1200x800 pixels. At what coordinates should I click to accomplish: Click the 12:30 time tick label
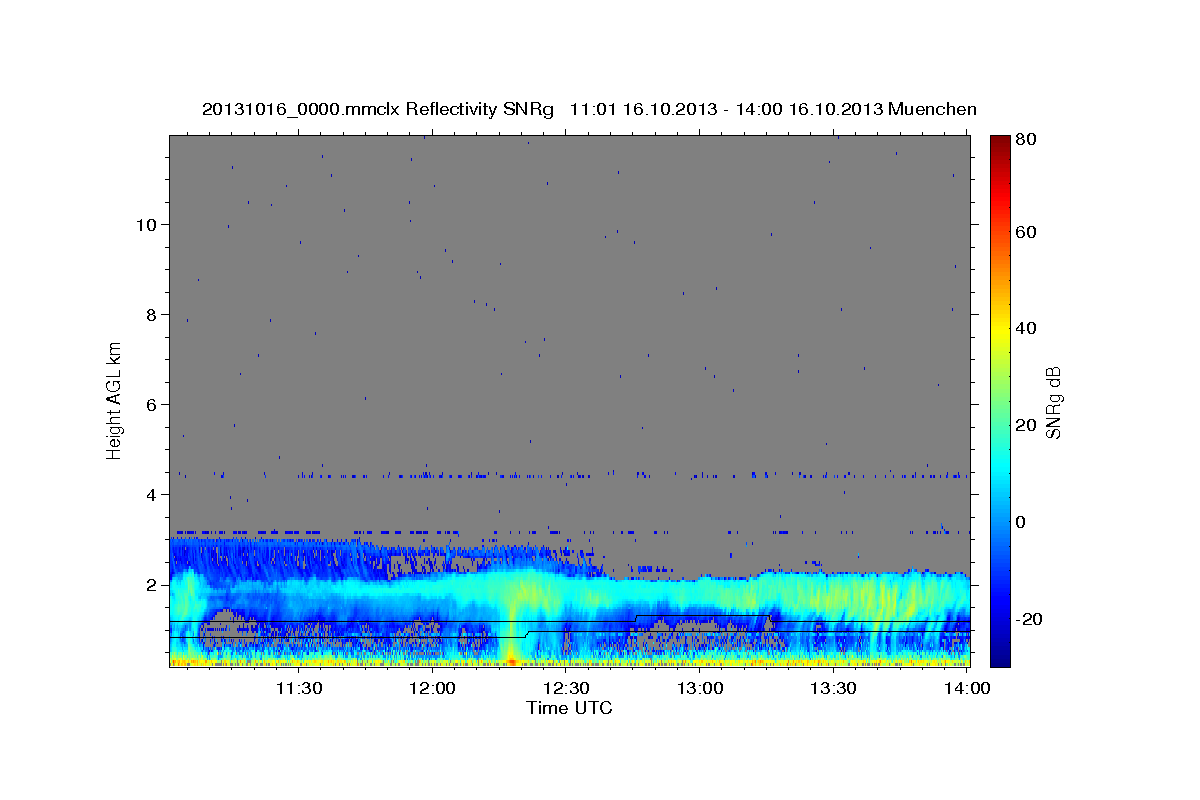[567, 689]
